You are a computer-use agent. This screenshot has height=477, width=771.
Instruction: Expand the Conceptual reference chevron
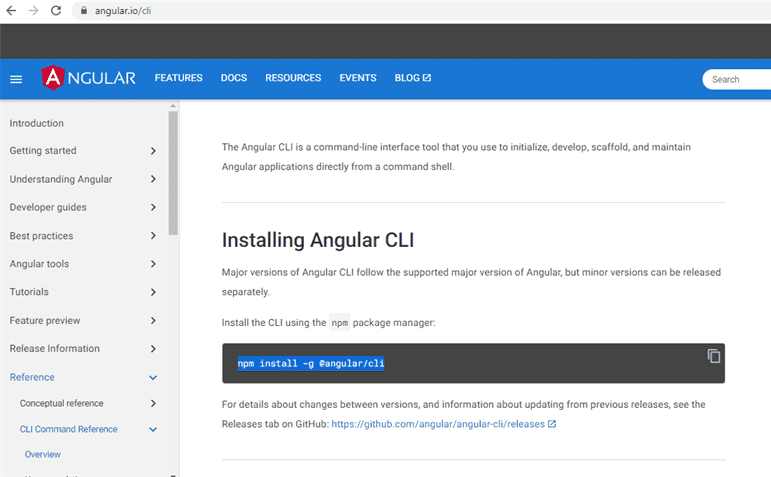point(153,403)
